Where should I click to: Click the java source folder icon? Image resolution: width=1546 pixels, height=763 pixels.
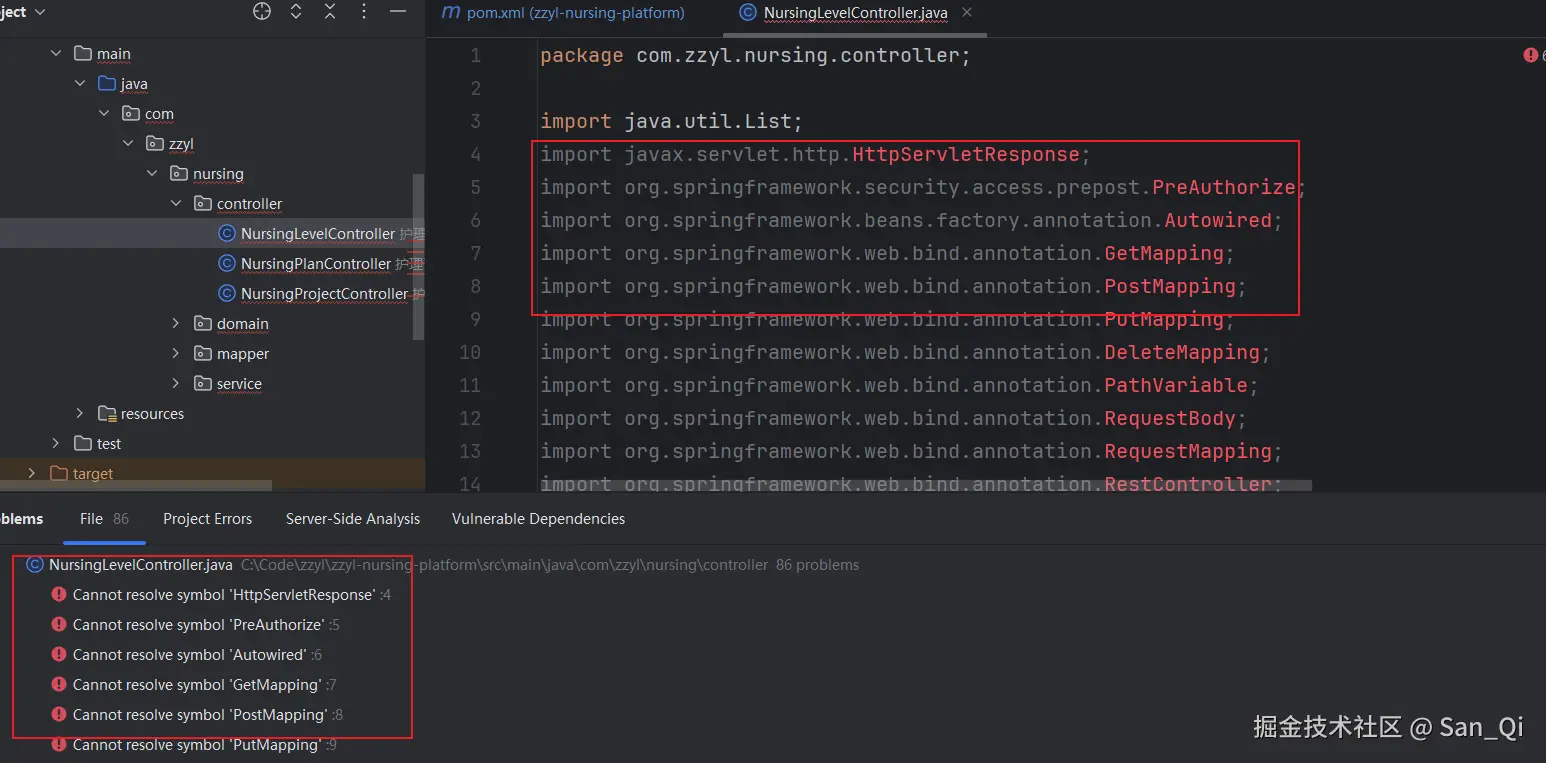(x=107, y=83)
